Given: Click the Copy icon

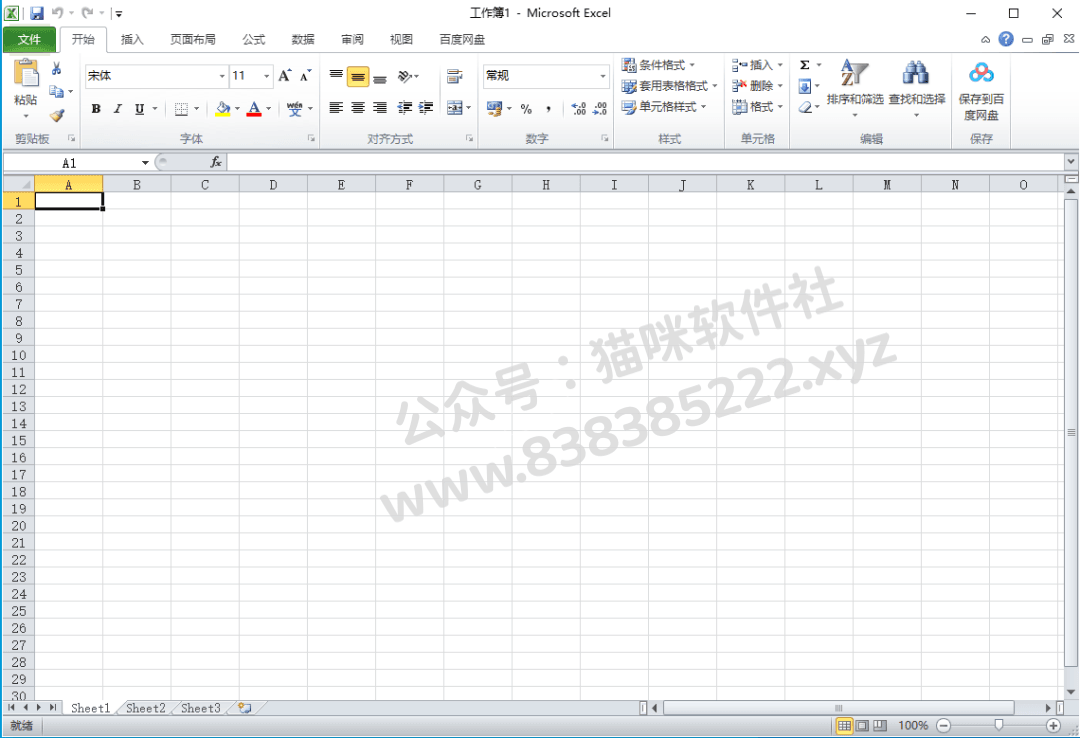Looking at the screenshot, I should (56, 92).
